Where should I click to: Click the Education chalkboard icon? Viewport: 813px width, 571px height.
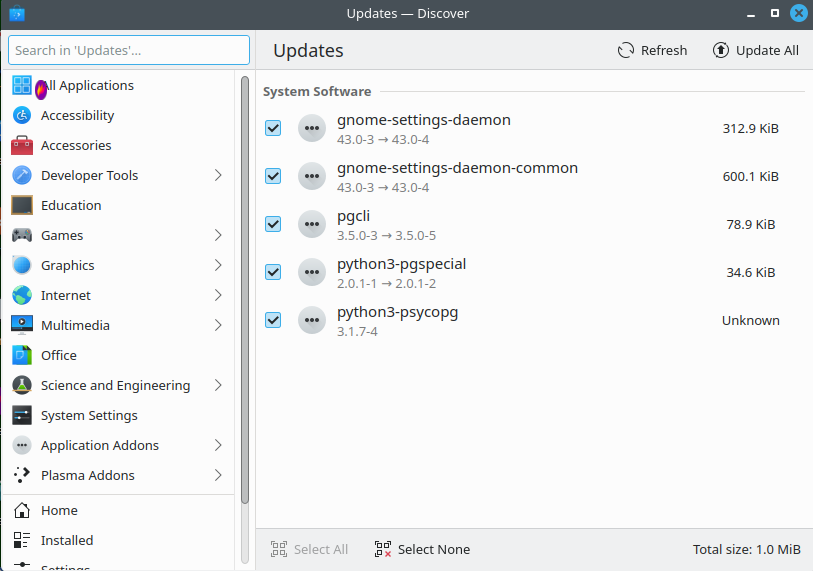click(22, 205)
